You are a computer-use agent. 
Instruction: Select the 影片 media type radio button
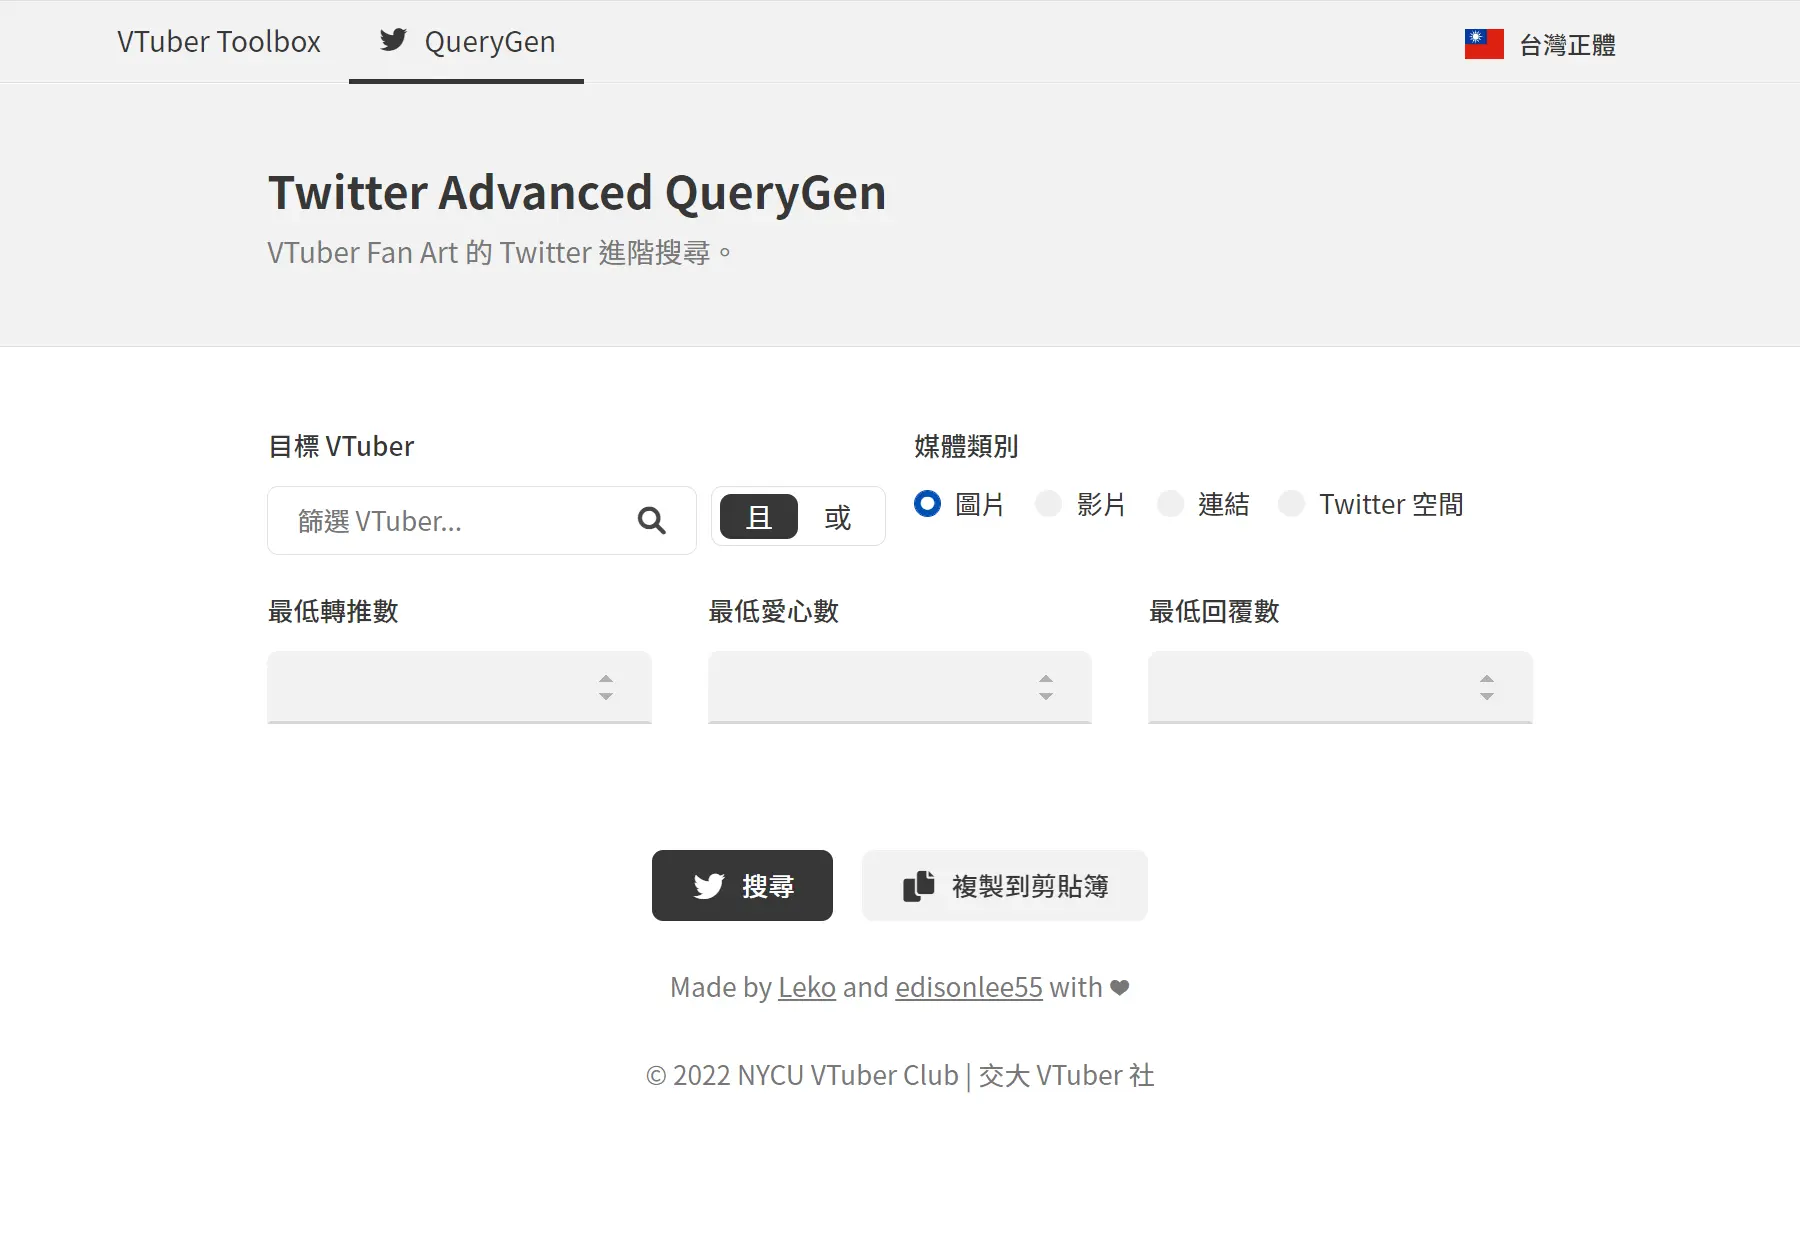coord(1048,504)
